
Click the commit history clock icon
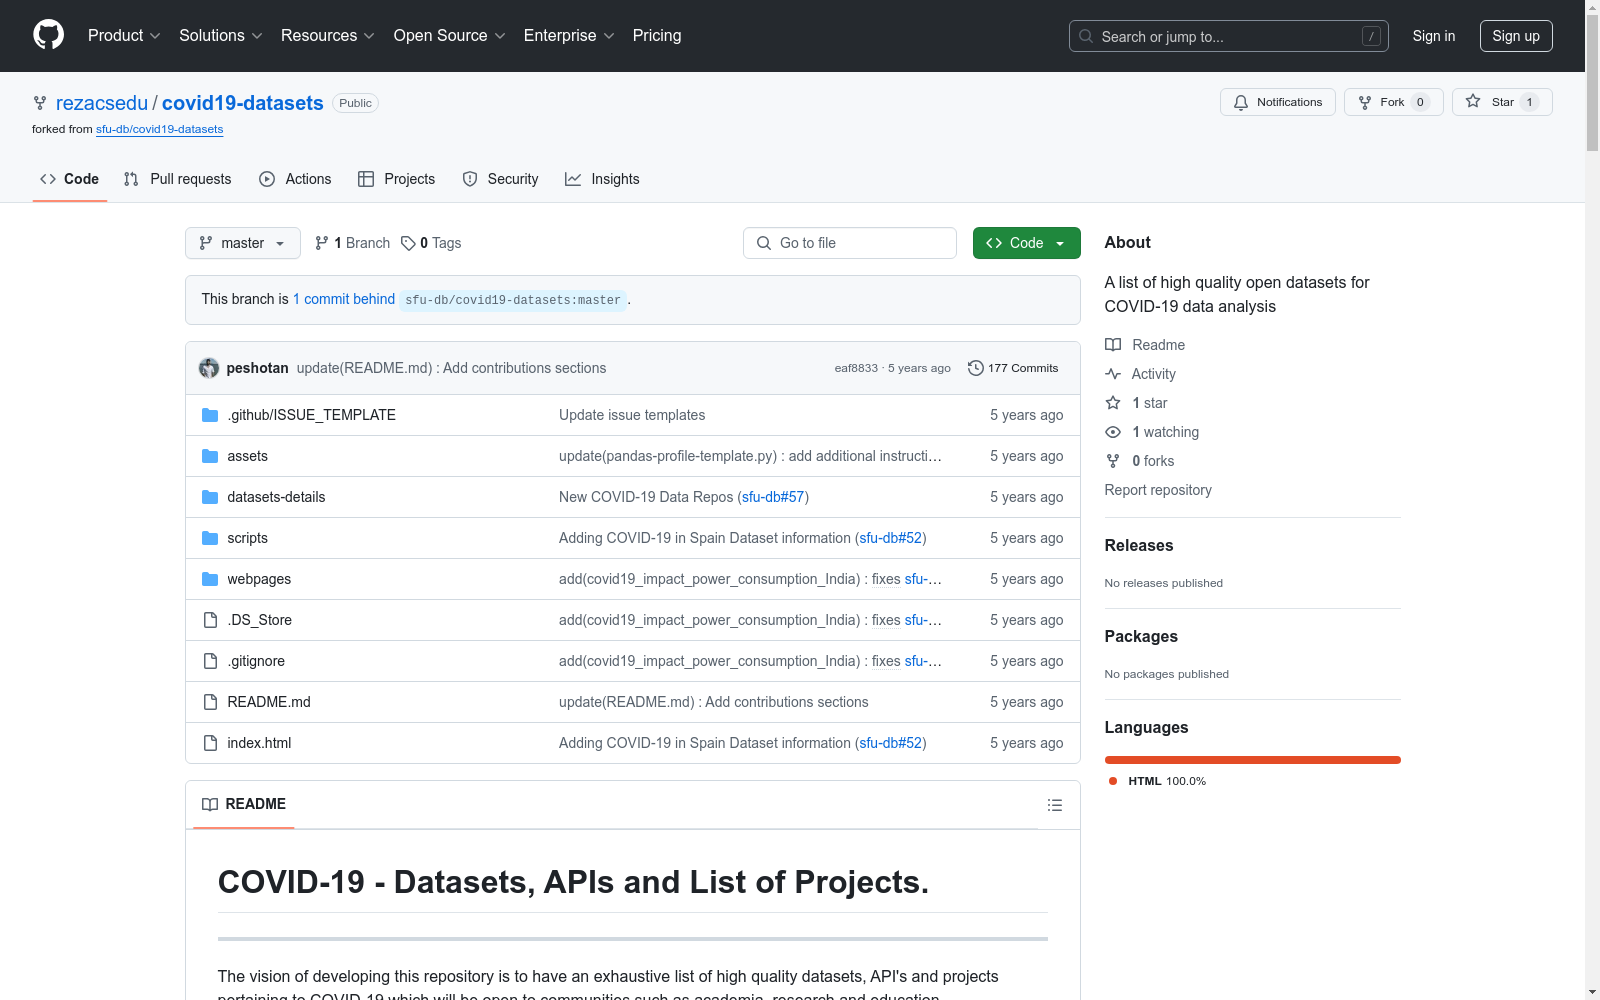[x=976, y=368]
